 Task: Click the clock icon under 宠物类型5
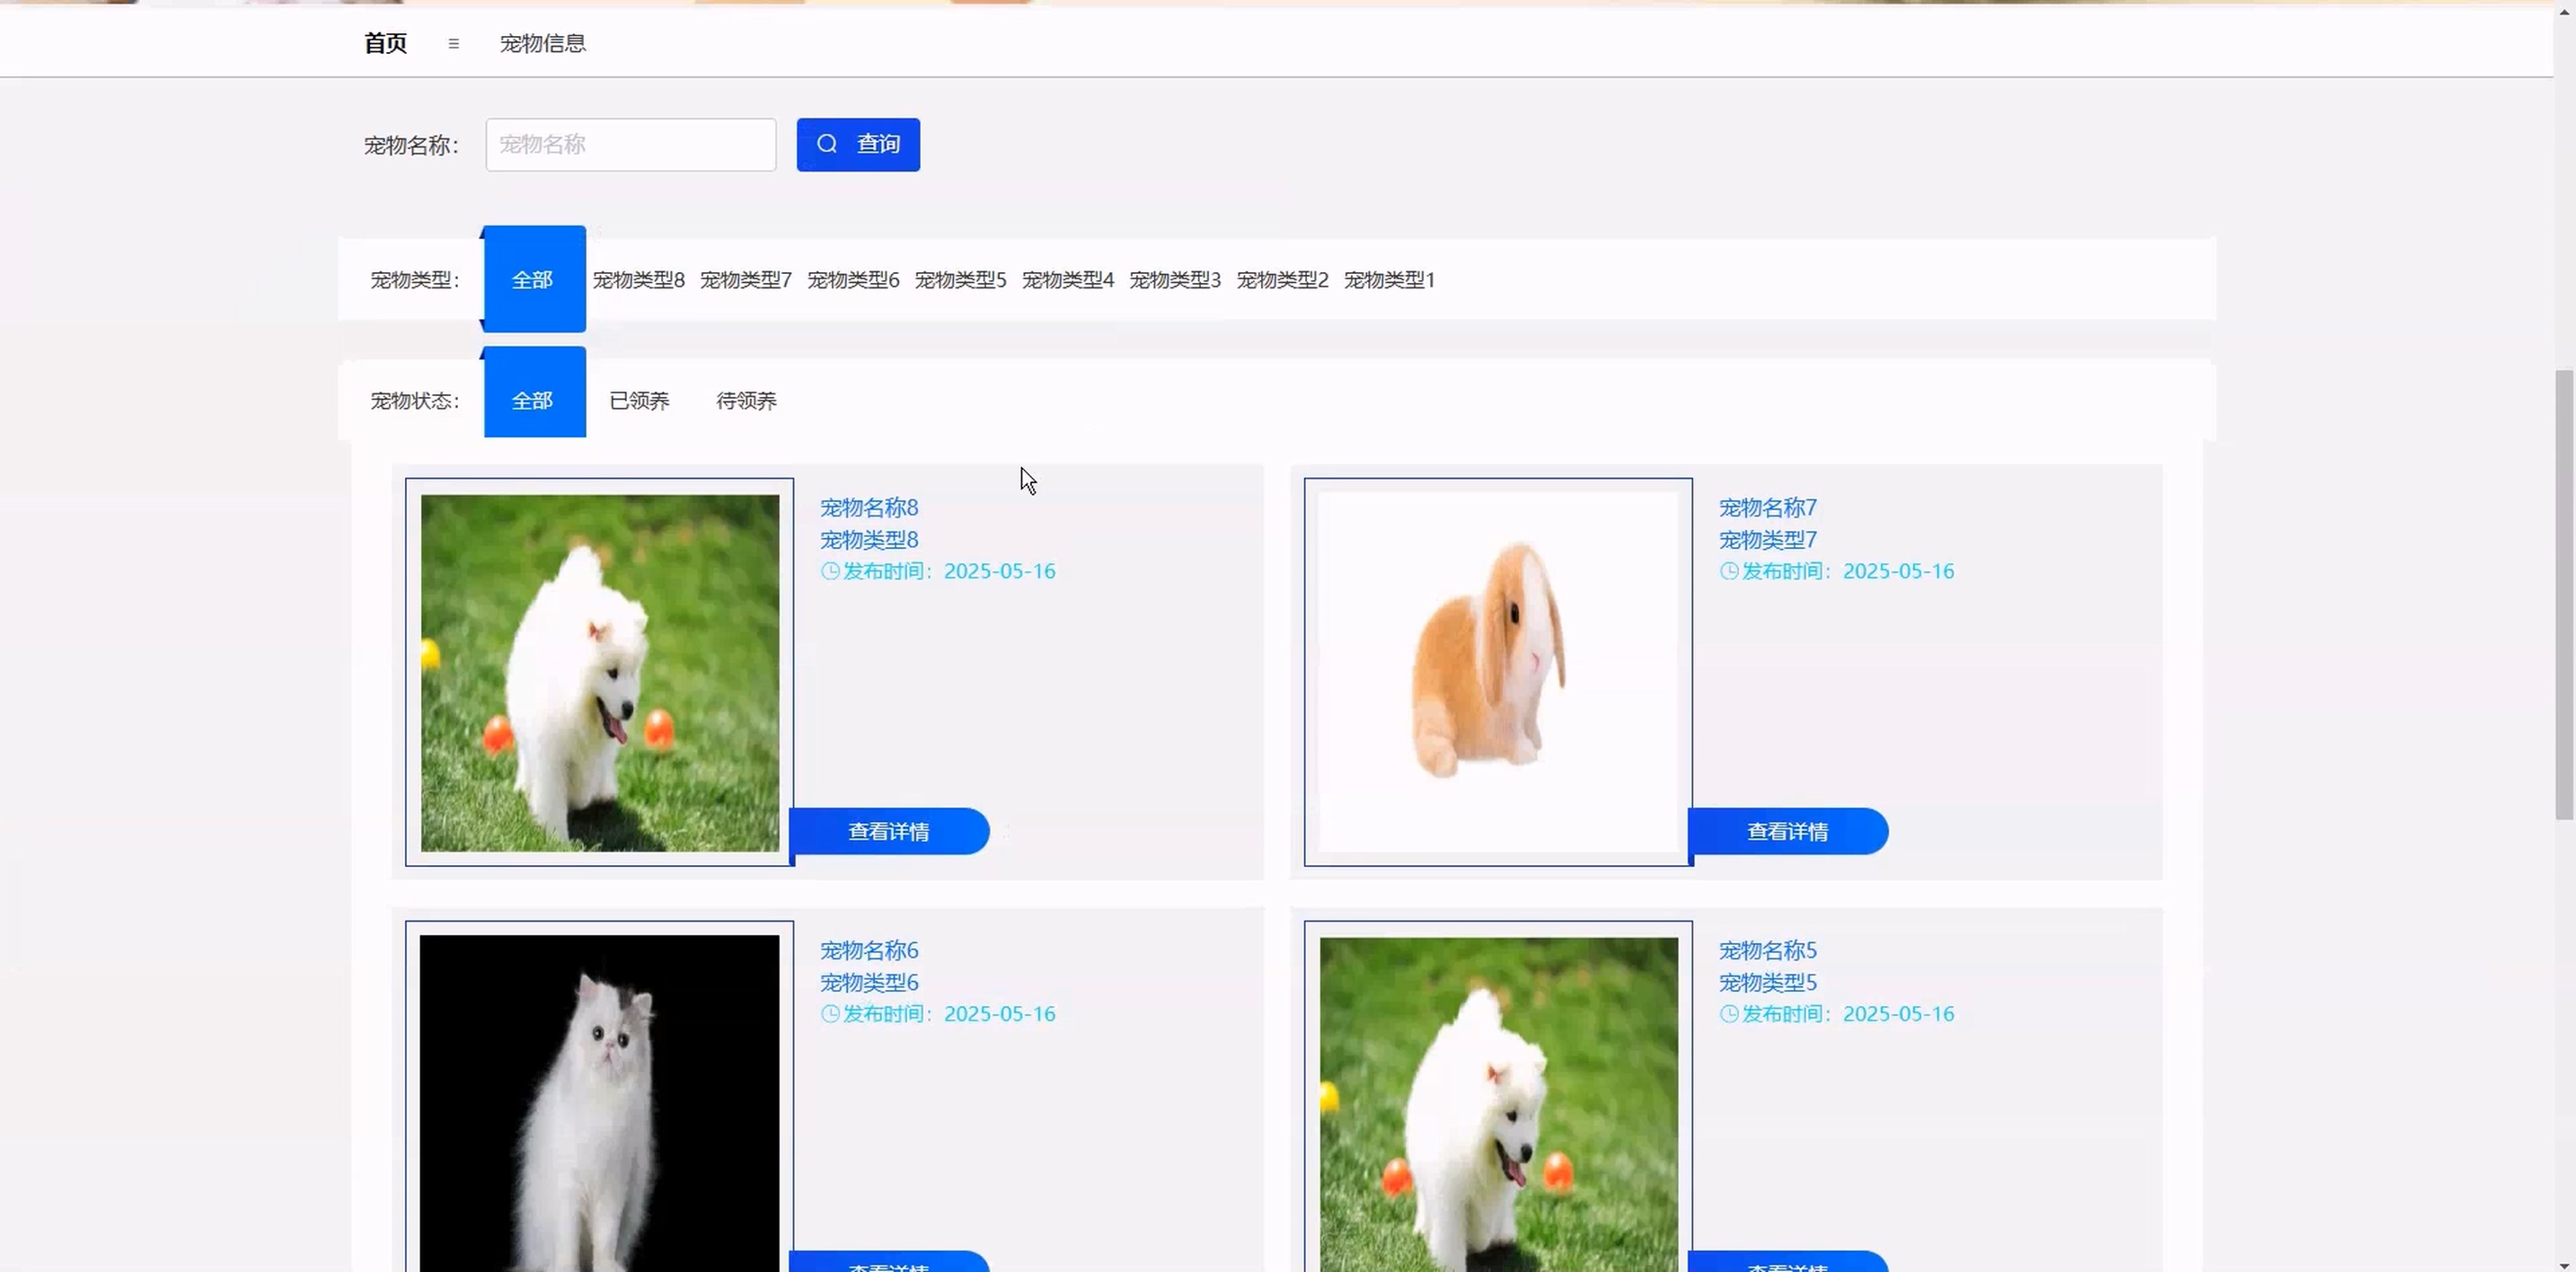tap(1729, 1014)
